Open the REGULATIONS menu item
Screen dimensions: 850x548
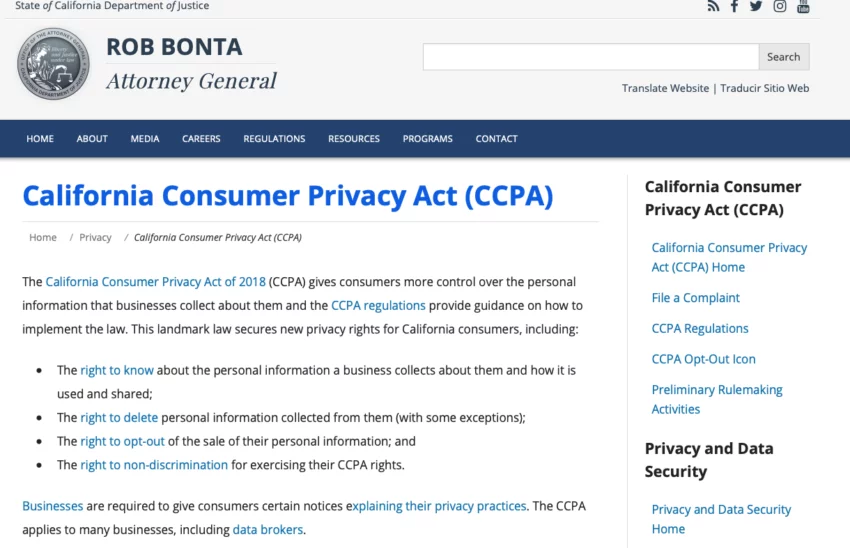pyautogui.click(x=274, y=139)
